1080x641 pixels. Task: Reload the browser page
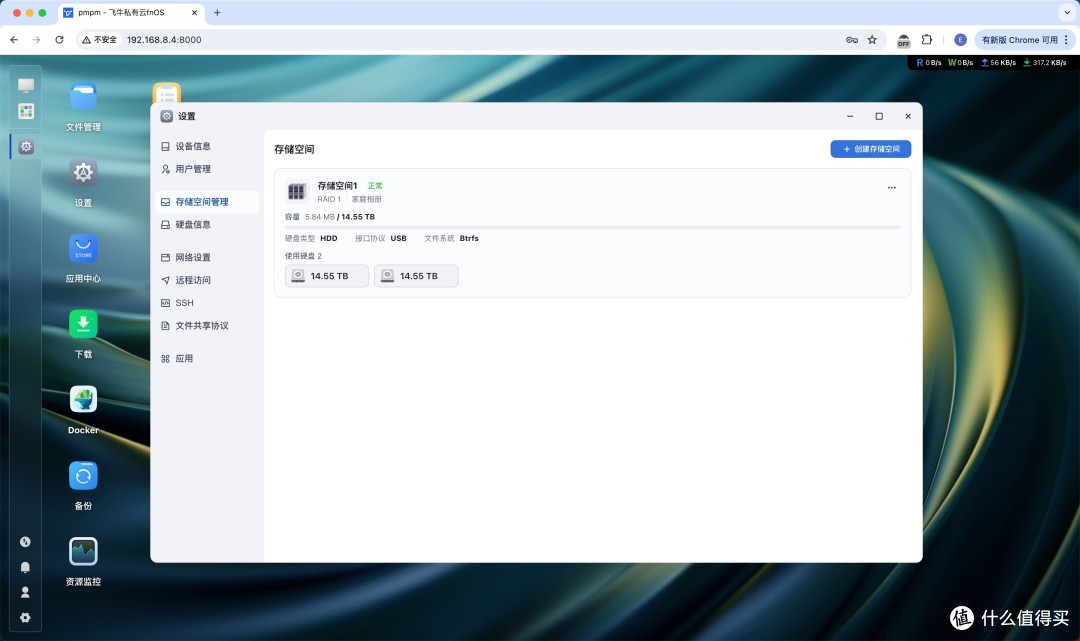[x=59, y=40]
